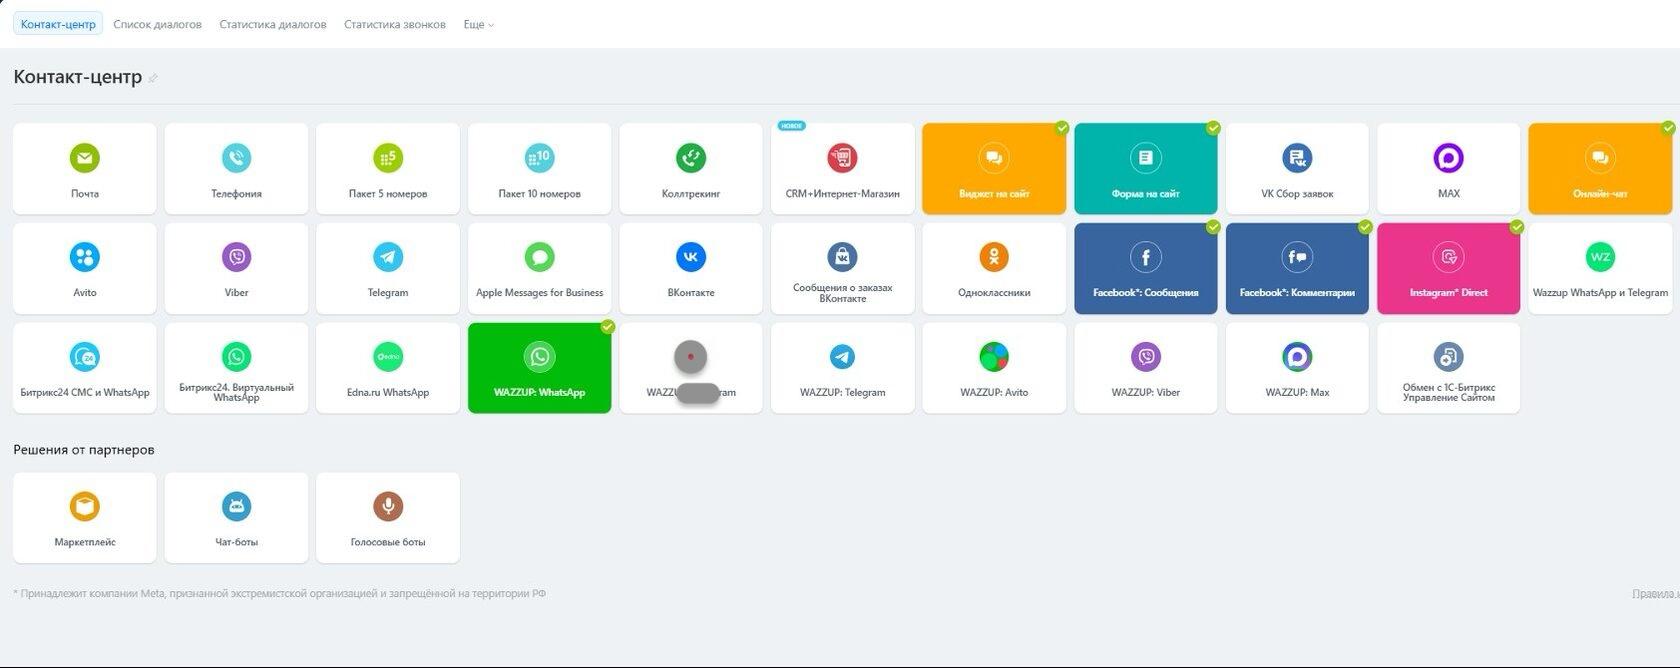Click the pin icon beside Контакт-центр title
The height and width of the screenshot is (668, 1680).
click(x=153, y=78)
